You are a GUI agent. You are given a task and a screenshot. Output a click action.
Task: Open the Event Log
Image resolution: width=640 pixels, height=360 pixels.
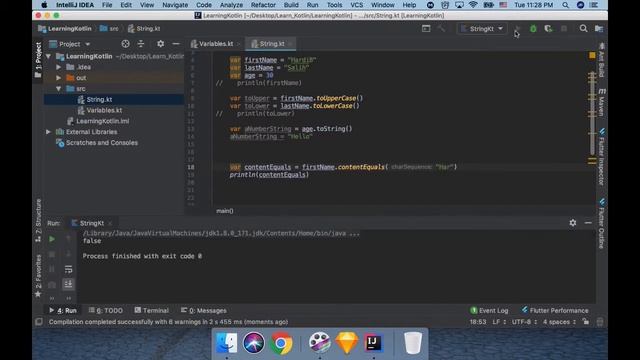[x=489, y=310]
